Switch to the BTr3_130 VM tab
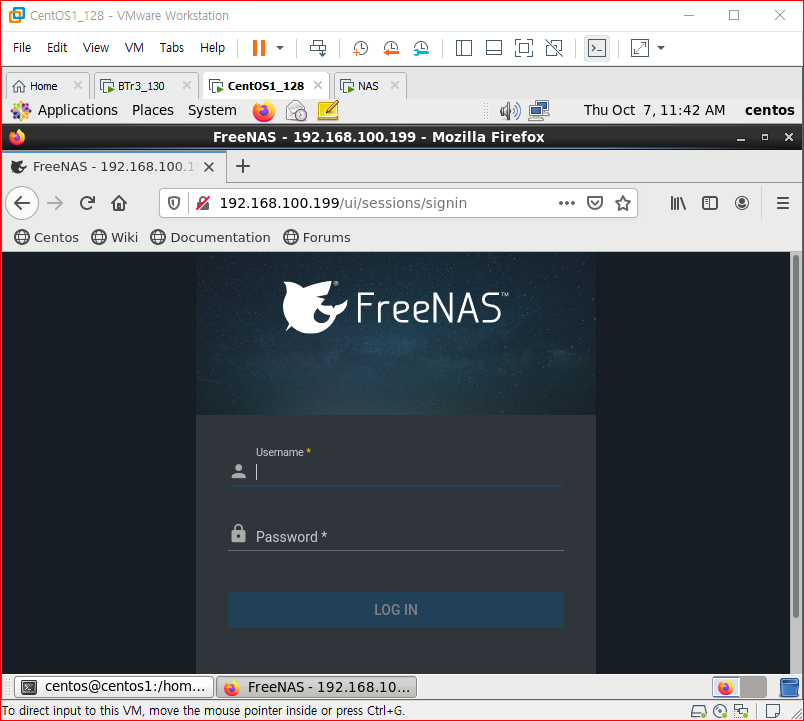The height and width of the screenshot is (721, 804). (141, 86)
